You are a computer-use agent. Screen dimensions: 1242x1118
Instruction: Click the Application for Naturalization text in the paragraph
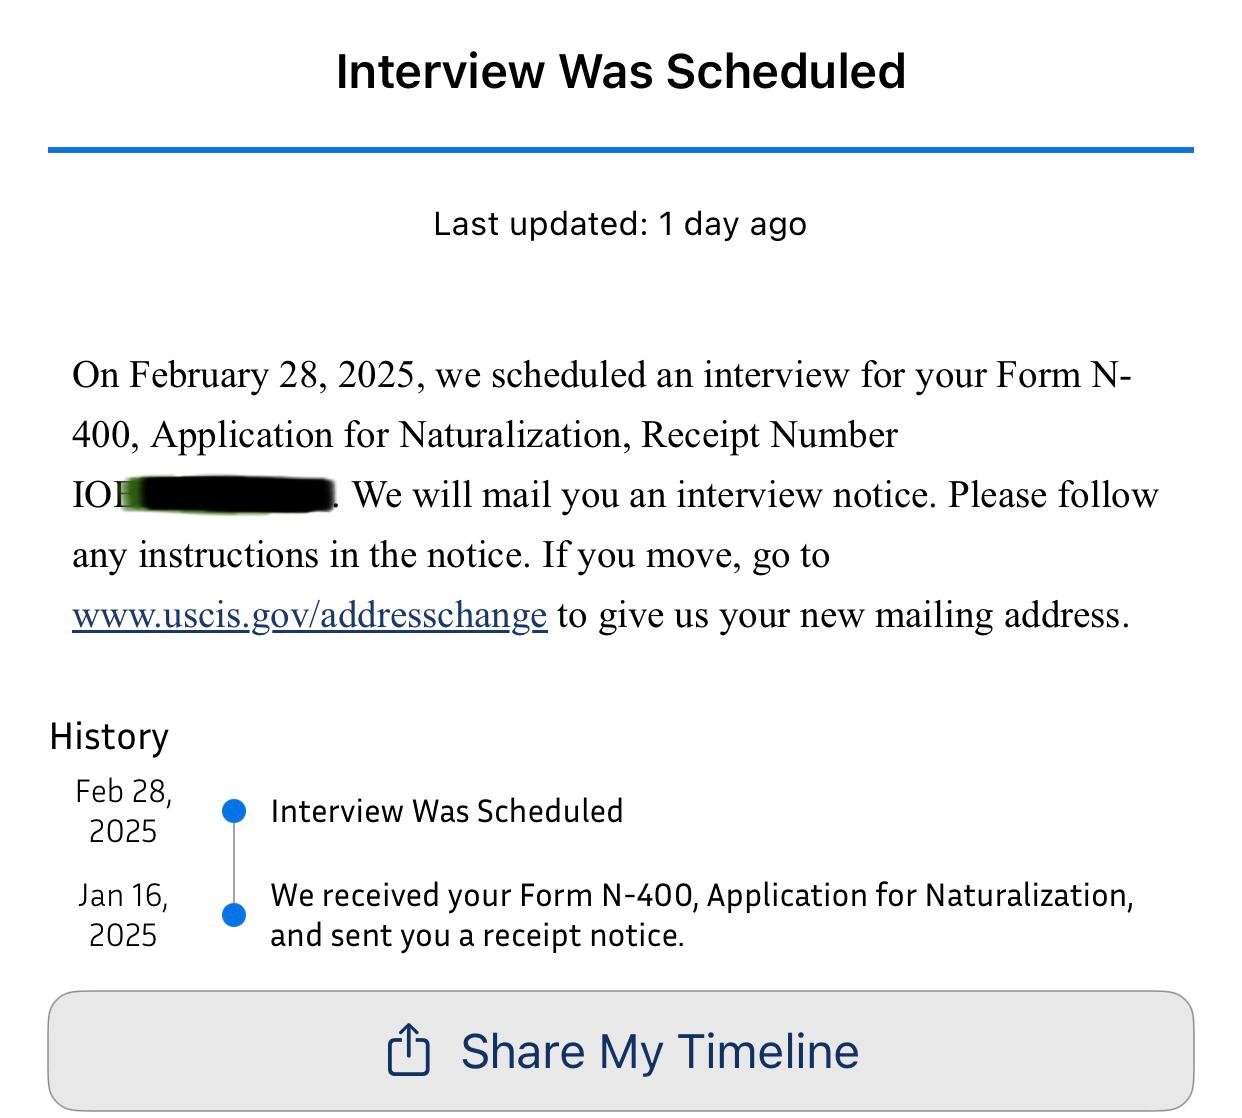(391, 435)
